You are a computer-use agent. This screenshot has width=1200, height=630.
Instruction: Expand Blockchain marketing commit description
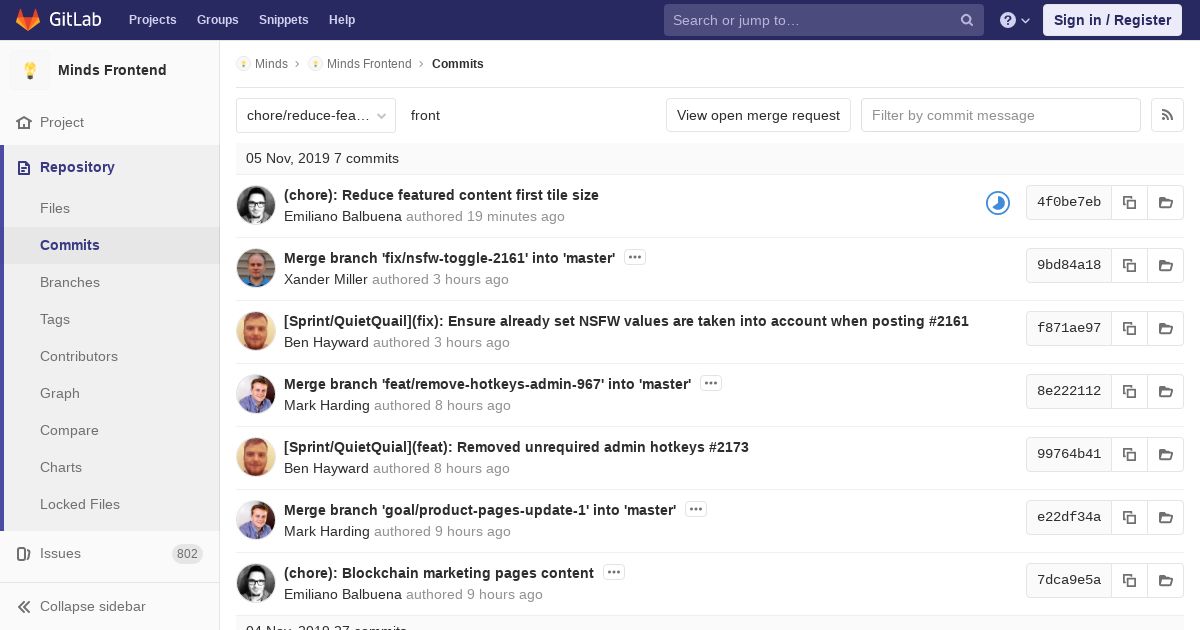point(614,572)
